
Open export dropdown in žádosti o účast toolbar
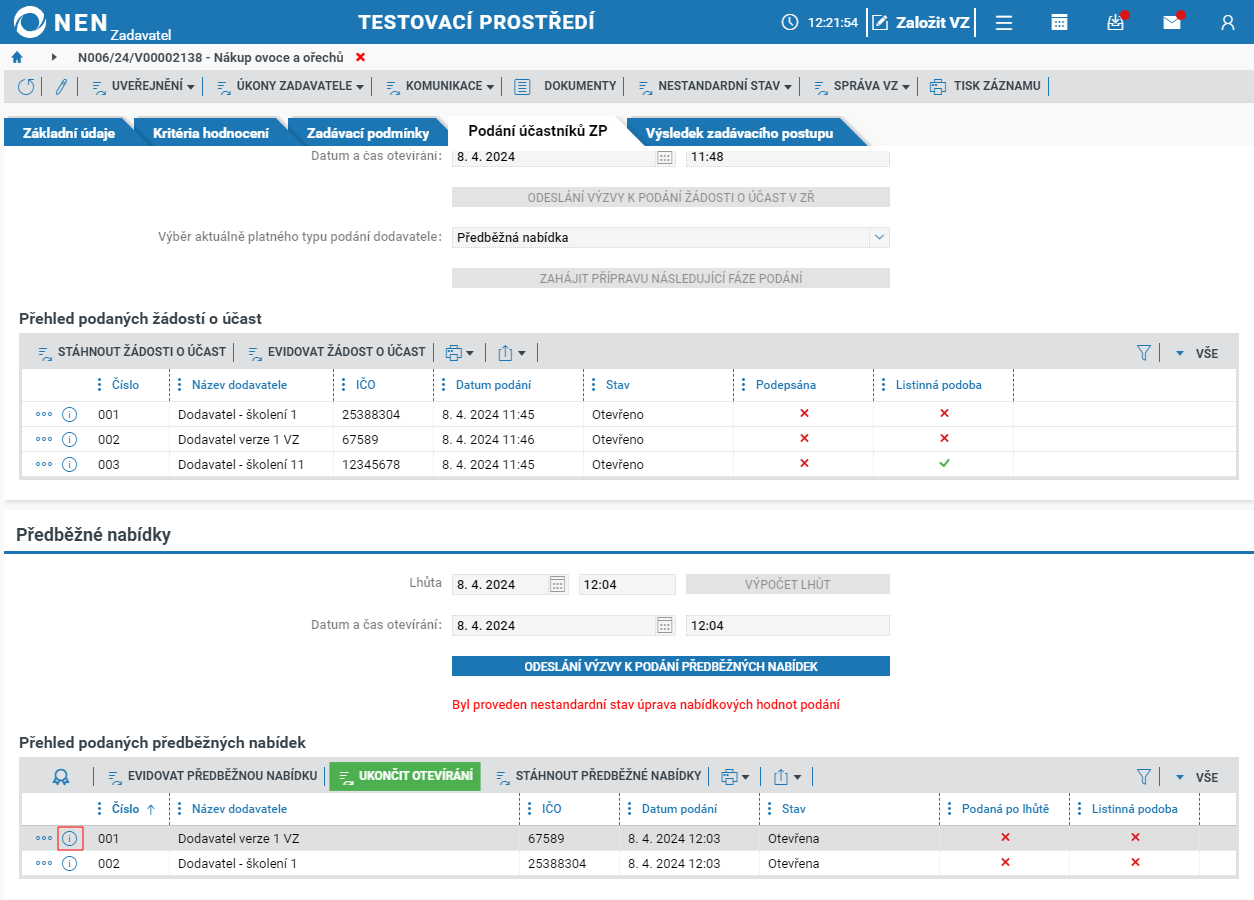point(511,352)
